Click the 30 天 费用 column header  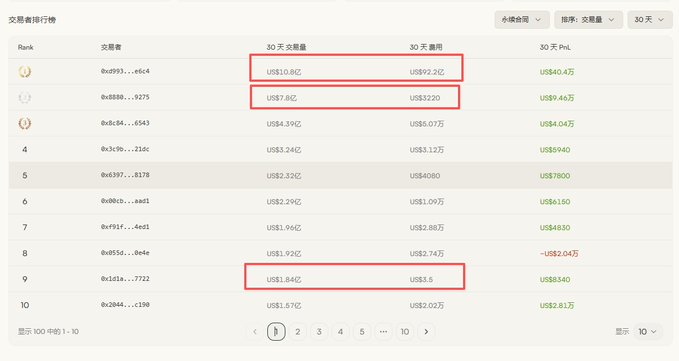point(426,47)
